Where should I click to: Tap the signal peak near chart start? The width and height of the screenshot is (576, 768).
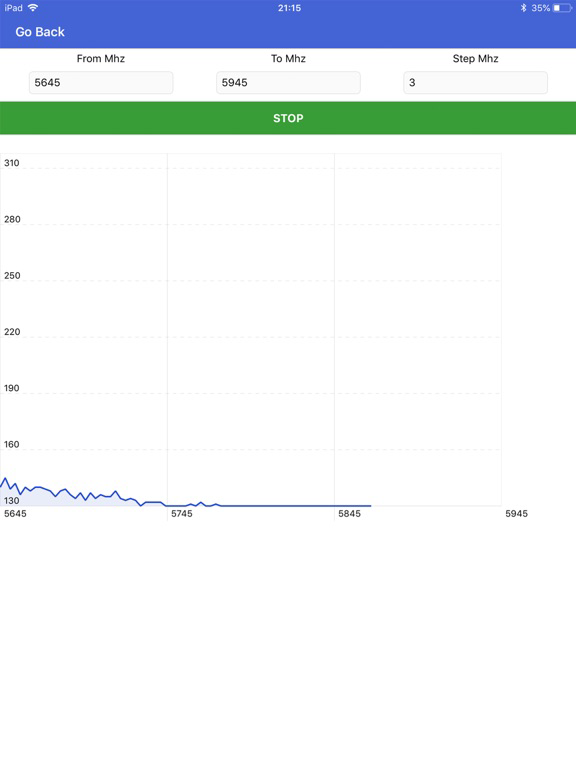click(5, 478)
